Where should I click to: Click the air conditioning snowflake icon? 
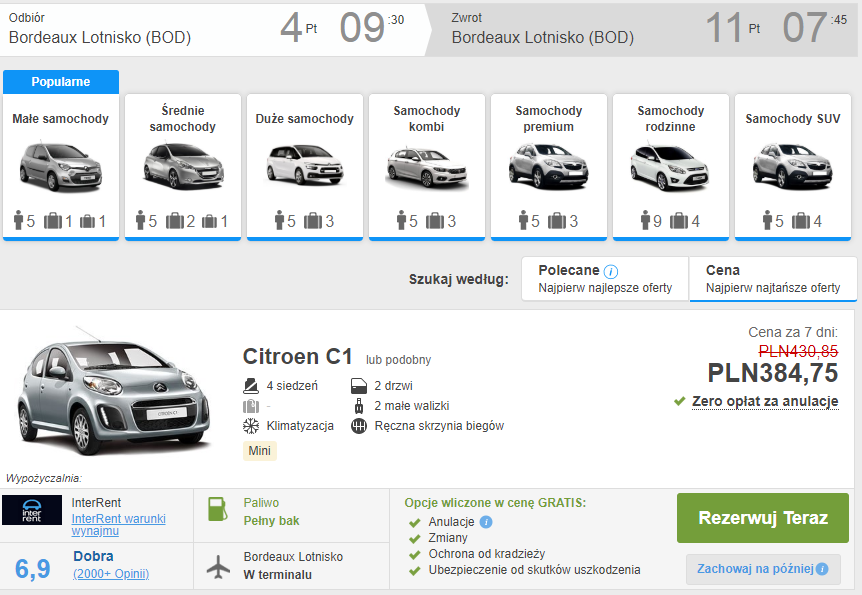coord(251,426)
